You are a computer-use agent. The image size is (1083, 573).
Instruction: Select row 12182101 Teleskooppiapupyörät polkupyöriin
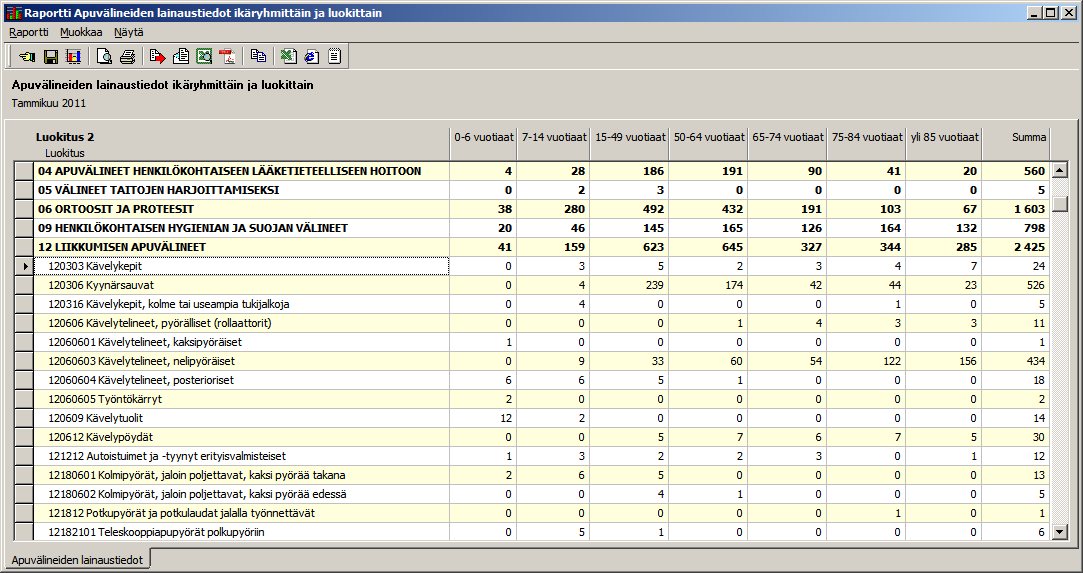coord(242,532)
